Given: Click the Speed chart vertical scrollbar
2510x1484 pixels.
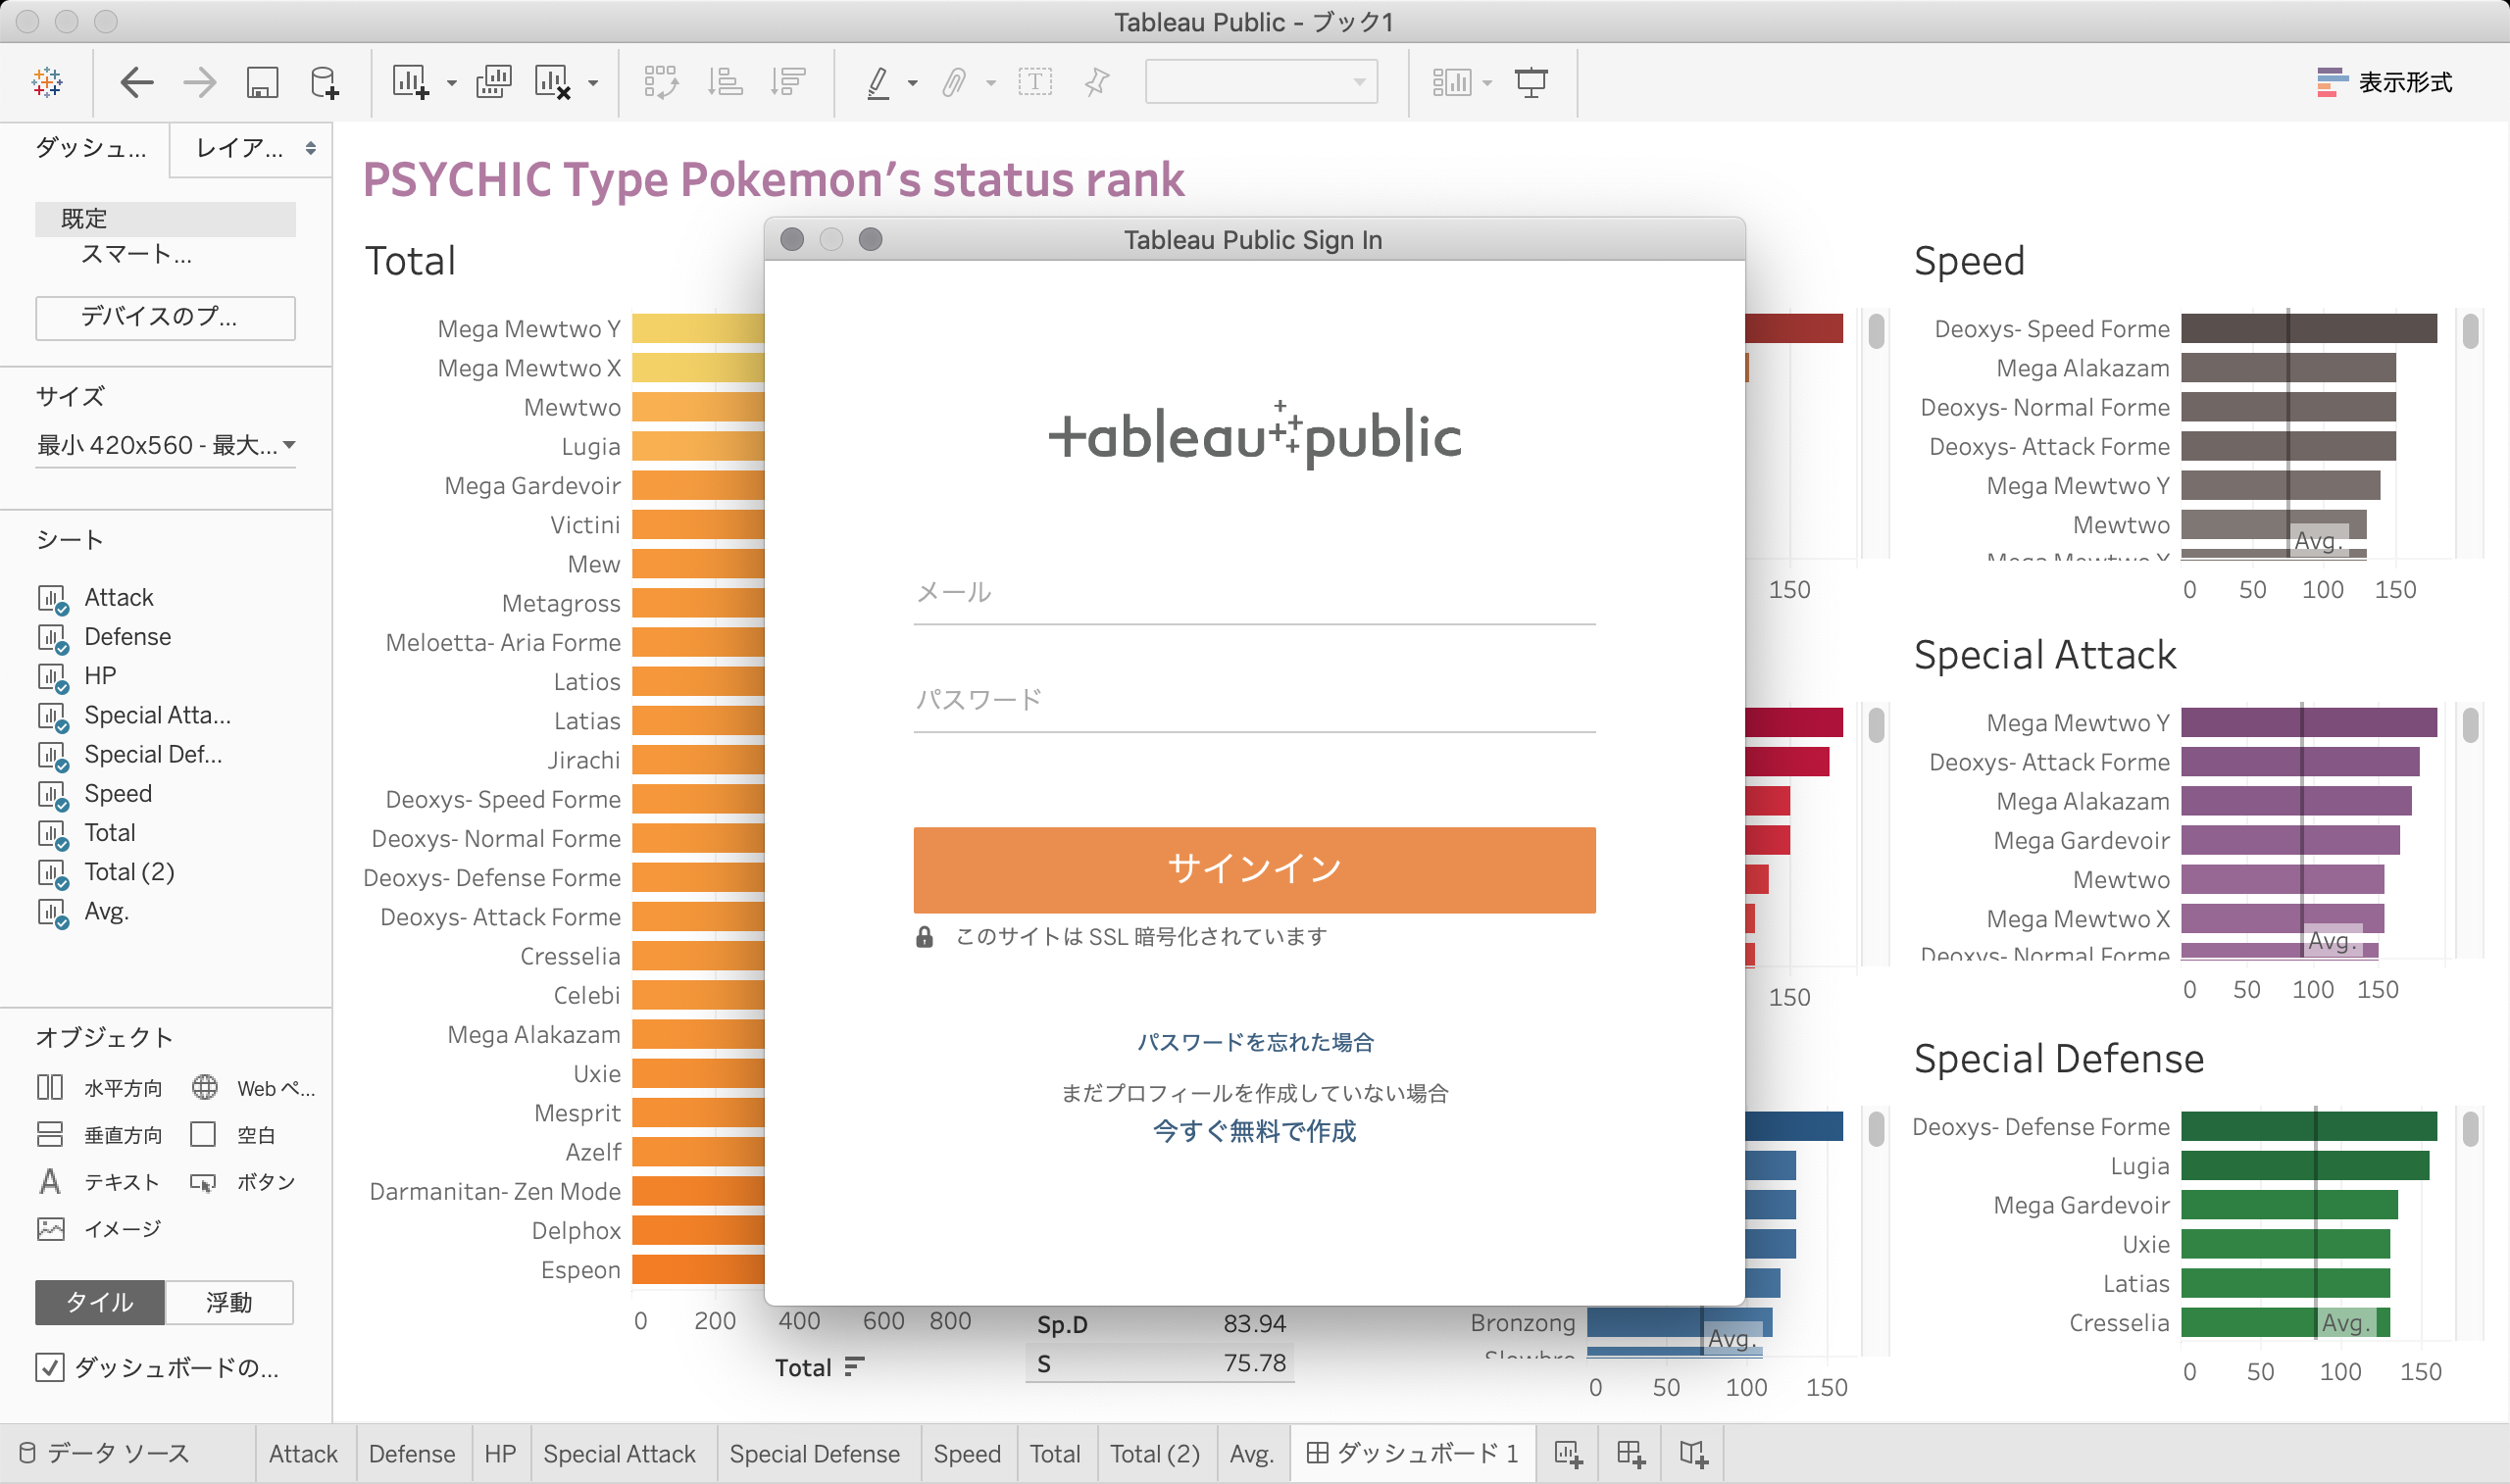Looking at the screenshot, I should coord(2470,332).
